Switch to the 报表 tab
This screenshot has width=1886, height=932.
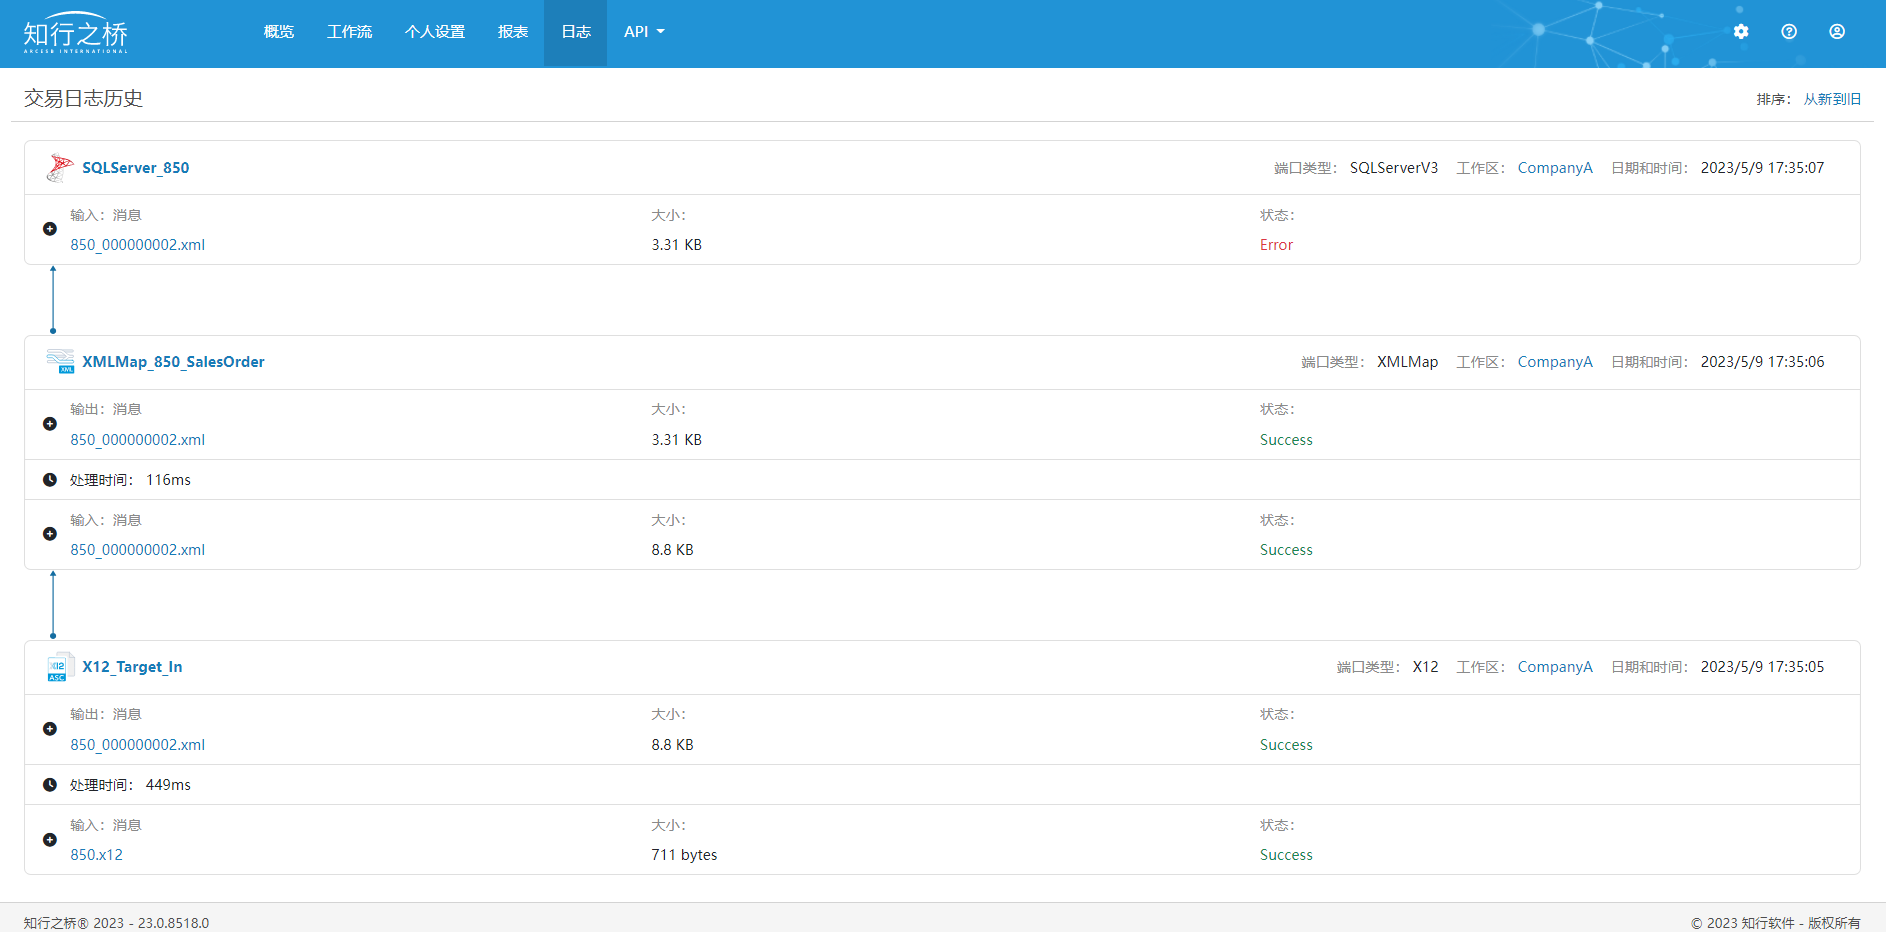512,32
